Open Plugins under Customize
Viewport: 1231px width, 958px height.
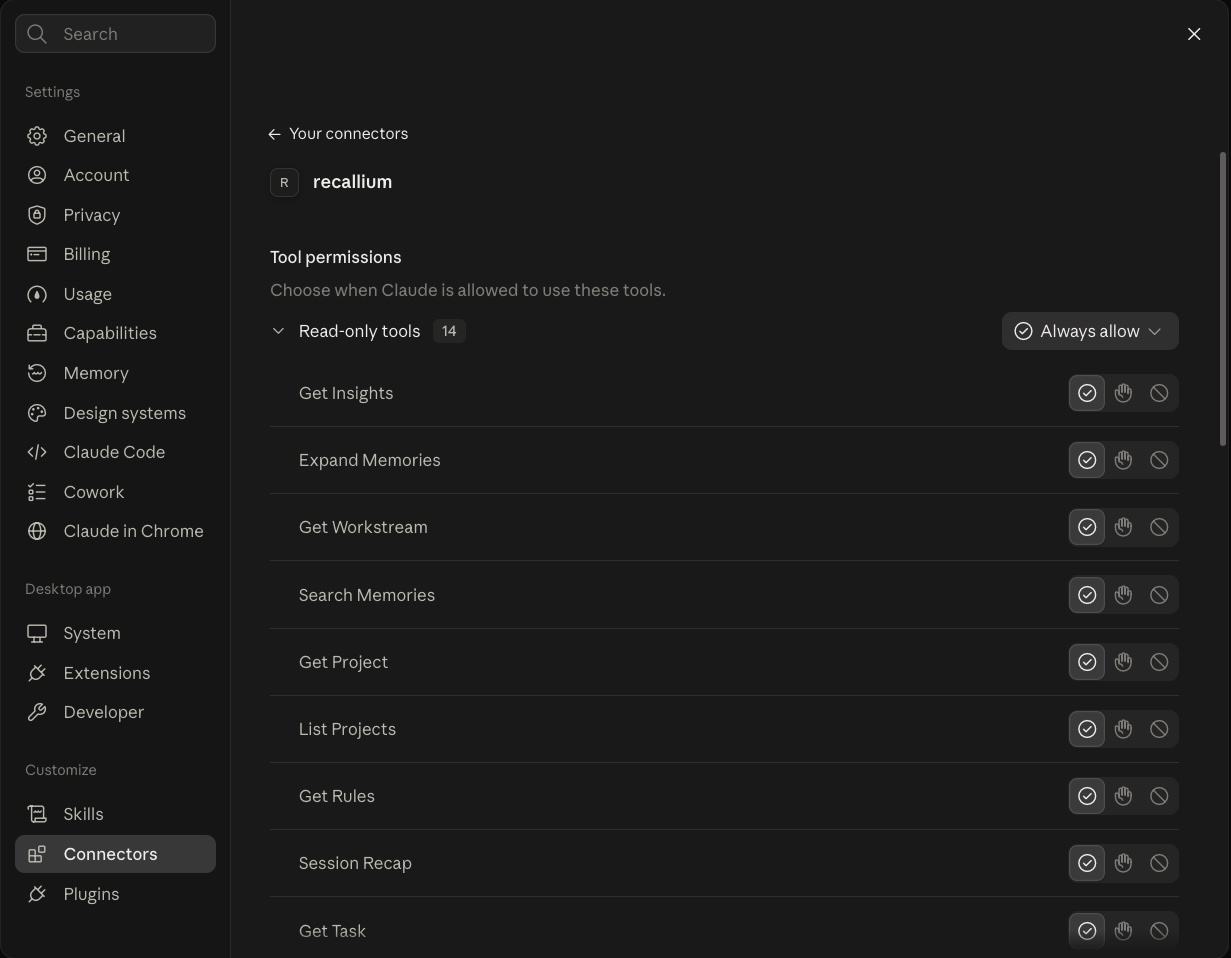point(115,894)
